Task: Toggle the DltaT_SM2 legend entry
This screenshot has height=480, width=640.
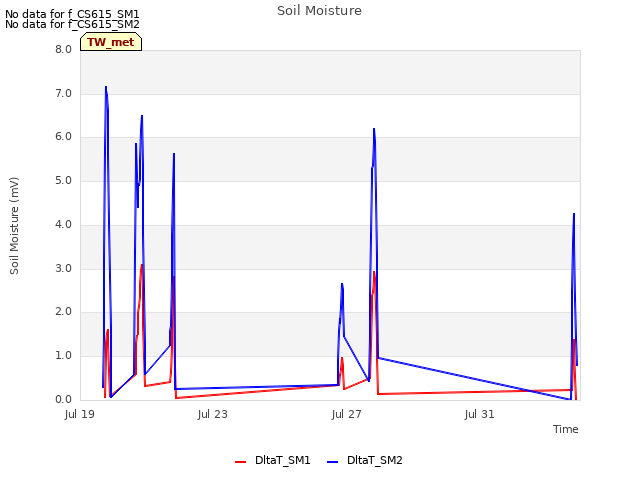Action: (x=365, y=460)
